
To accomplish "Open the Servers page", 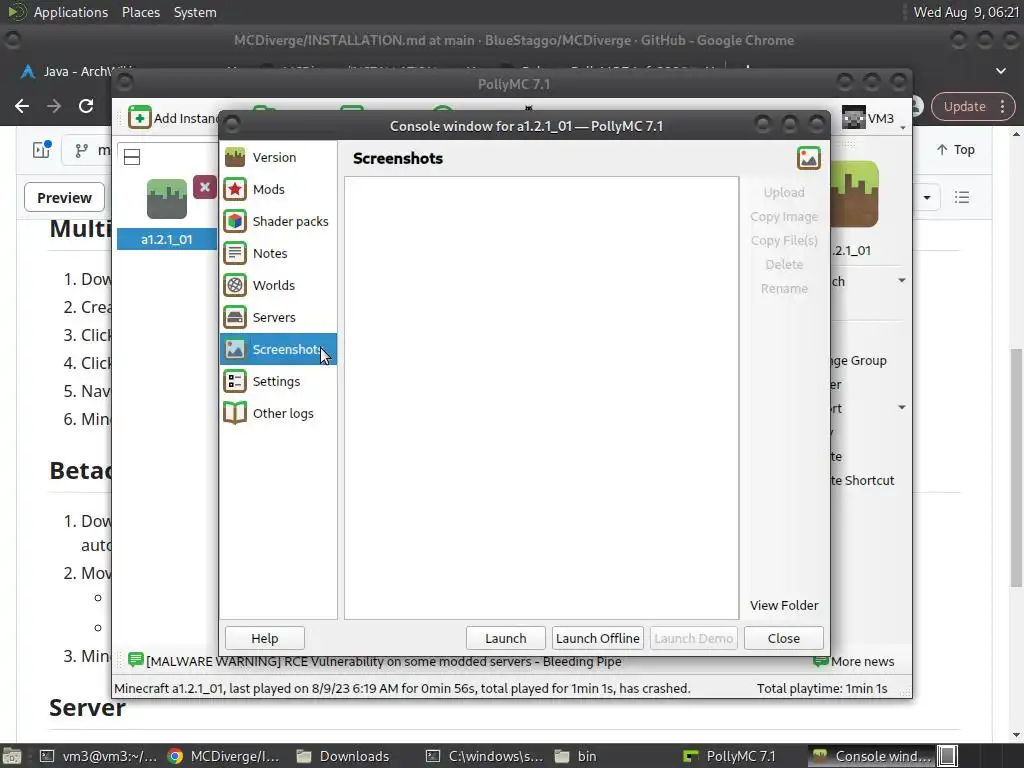I will click(278, 317).
